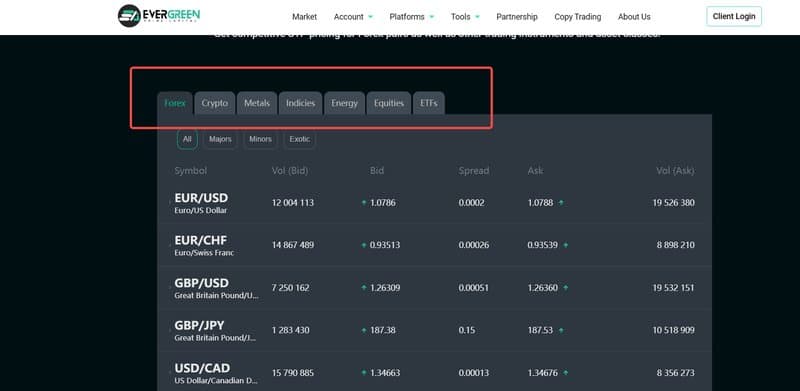Viewport: 800px width, 391px height.
Task: Switch to the Indicies tab
Action: click(301, 103)
